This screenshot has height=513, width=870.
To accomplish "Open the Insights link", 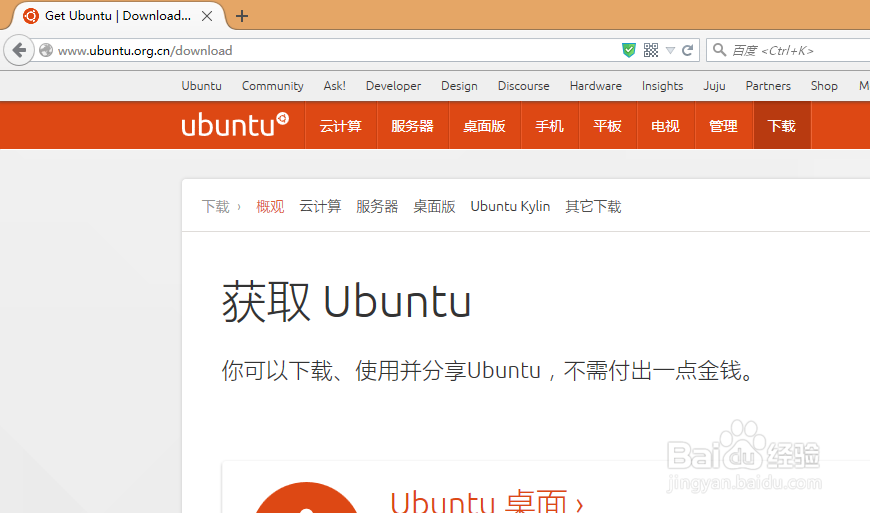I will pyautogui.click(x=662, y=86).
